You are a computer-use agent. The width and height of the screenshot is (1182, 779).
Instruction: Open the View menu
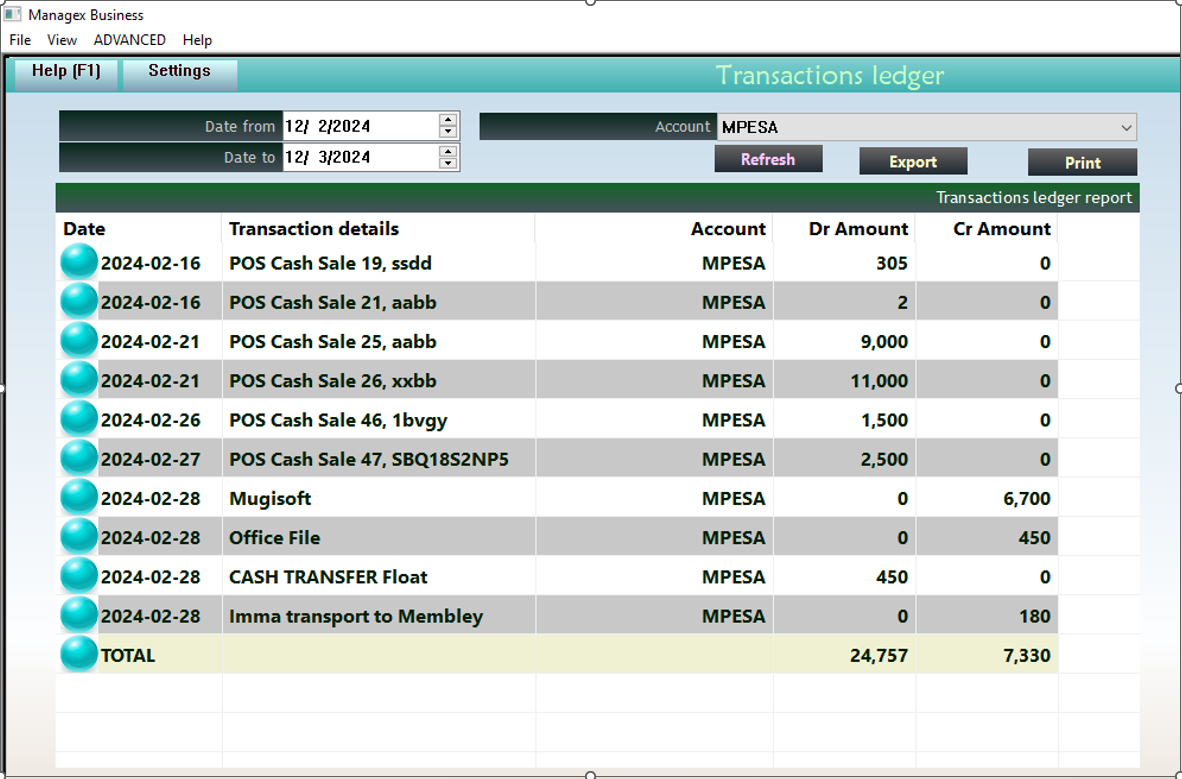coord(62,40)
